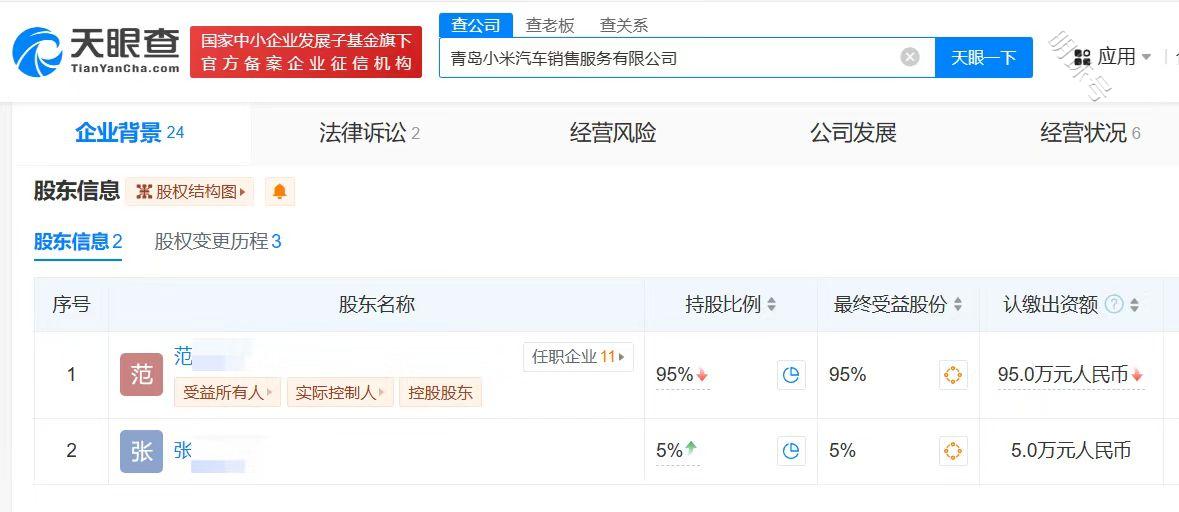Open the 股权结构图 equity chart button
The height and width of the screenshot is (512, 1179).
pos(189,192)
